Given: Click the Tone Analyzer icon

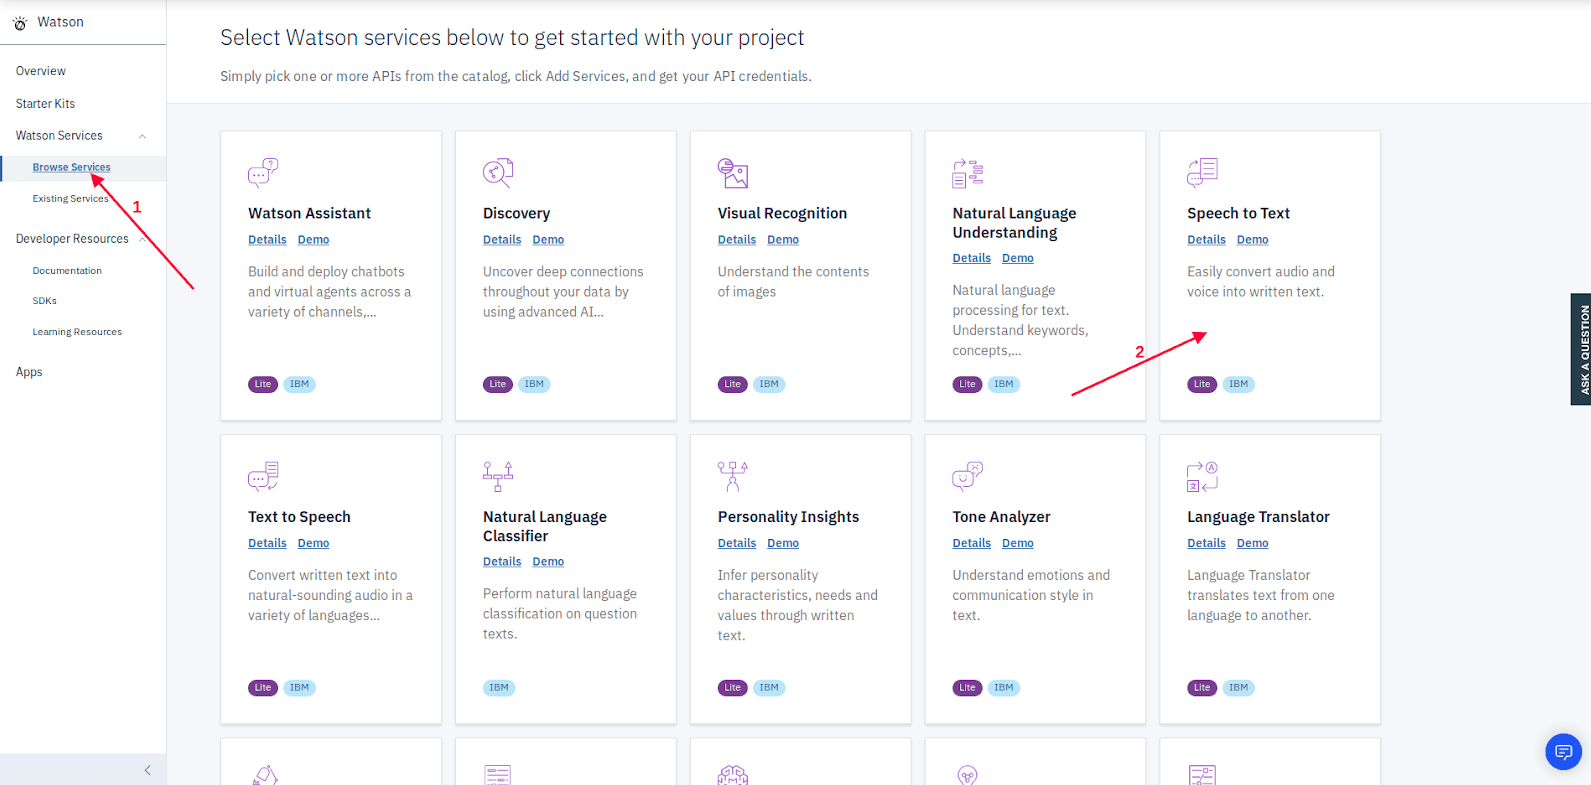Looking at the screenshot, I should click(968, 476).
